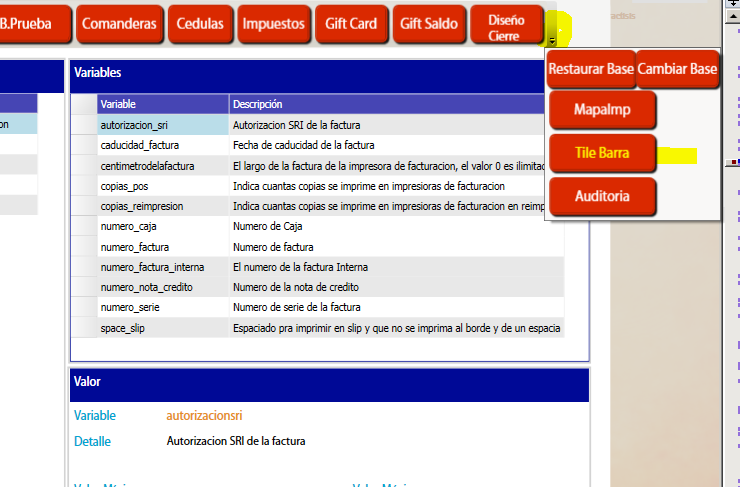Click the Diseño Cierre button
This screenshot has height=487, width=740.
click(506, 24)
